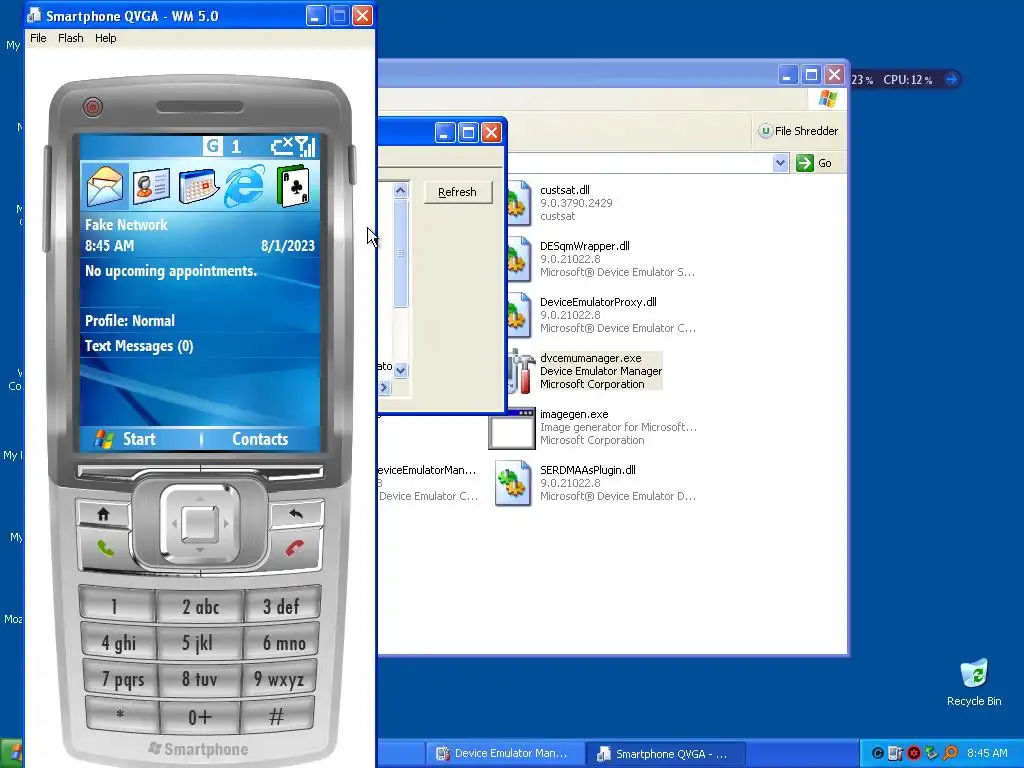Click the horizontal scroll right arrow in list
Image resolution: width=1024 pixels, height=768 pixels.
pyautogui.click(x=384, y=387)
